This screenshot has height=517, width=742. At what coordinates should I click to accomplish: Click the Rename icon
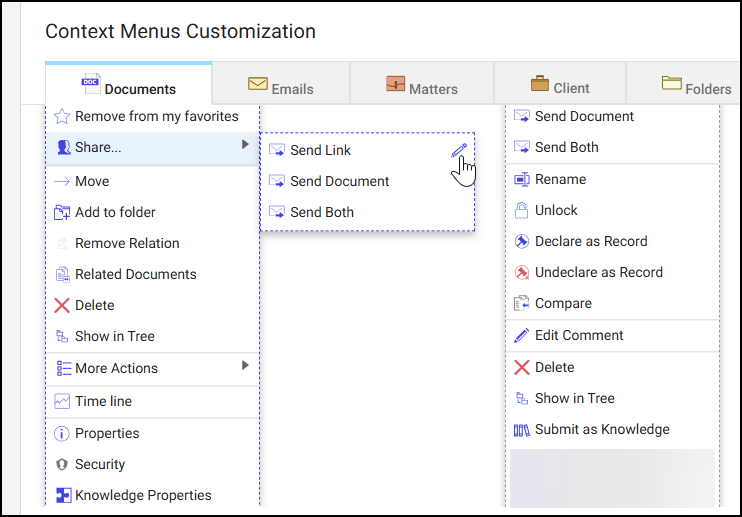pyautogui.click(x=522, y=179)
